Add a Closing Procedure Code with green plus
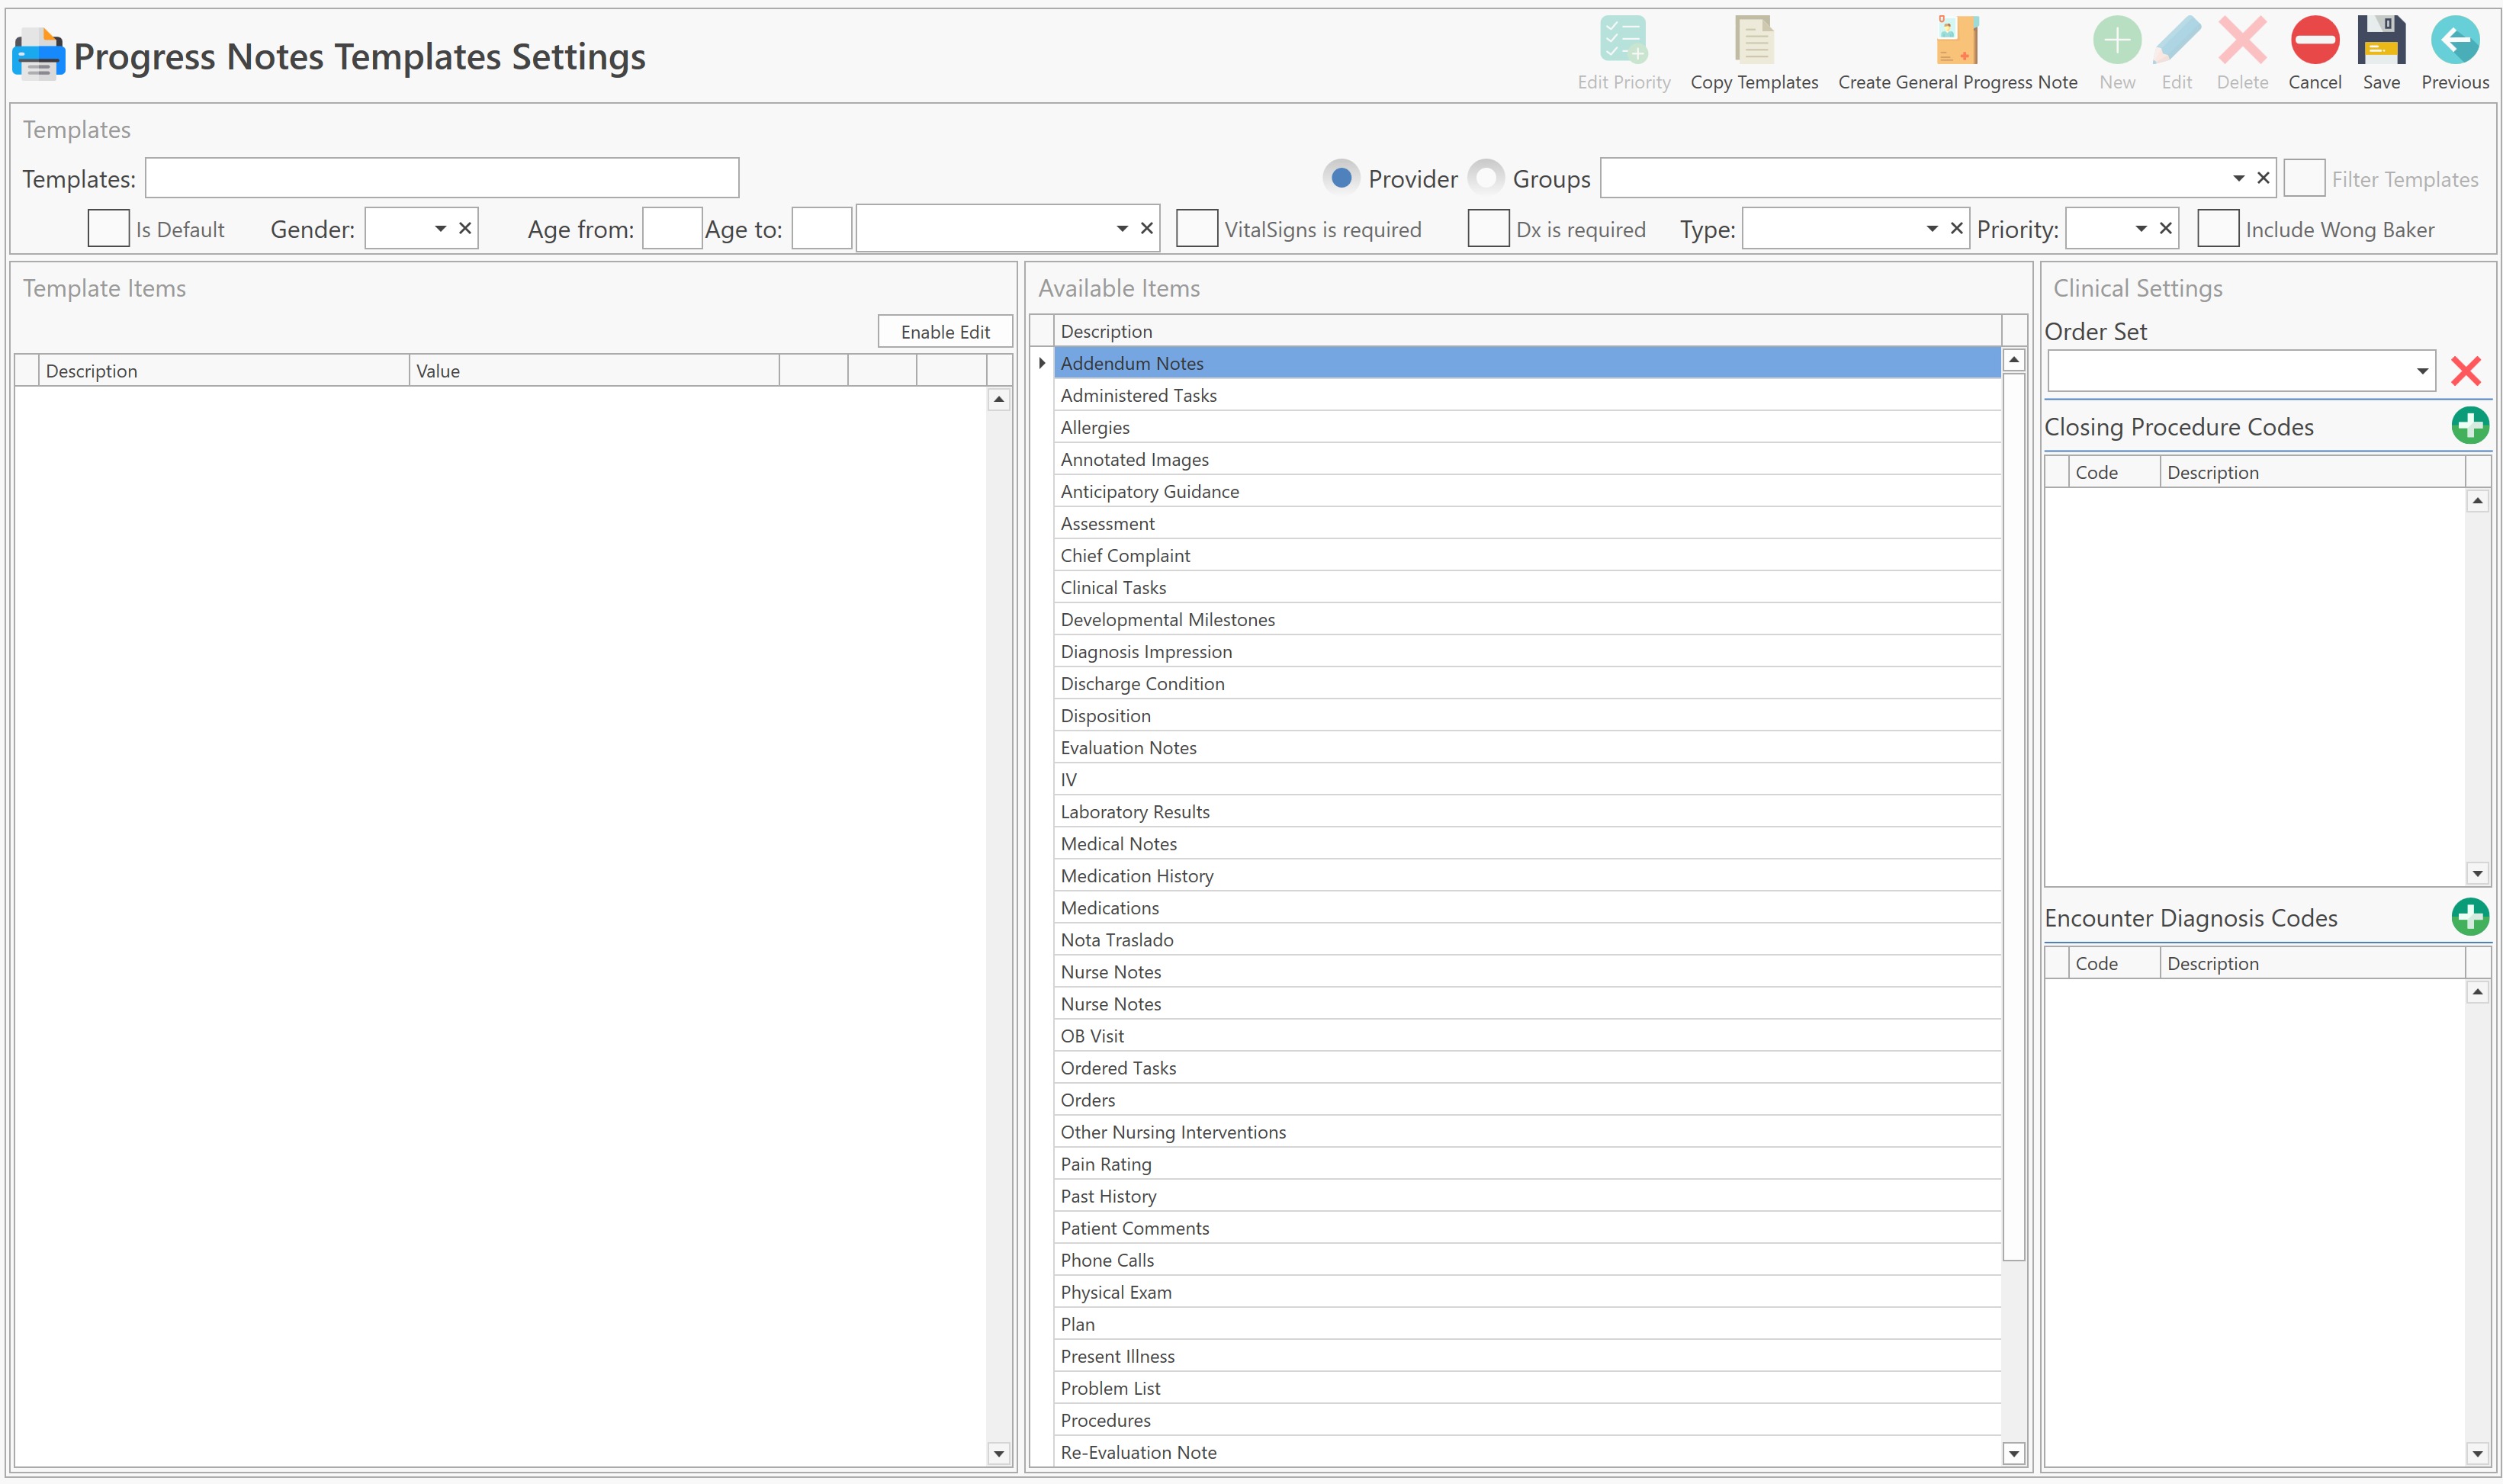The height and width of the screenshot is (1484, 2503). click(x=2469, y=426)
